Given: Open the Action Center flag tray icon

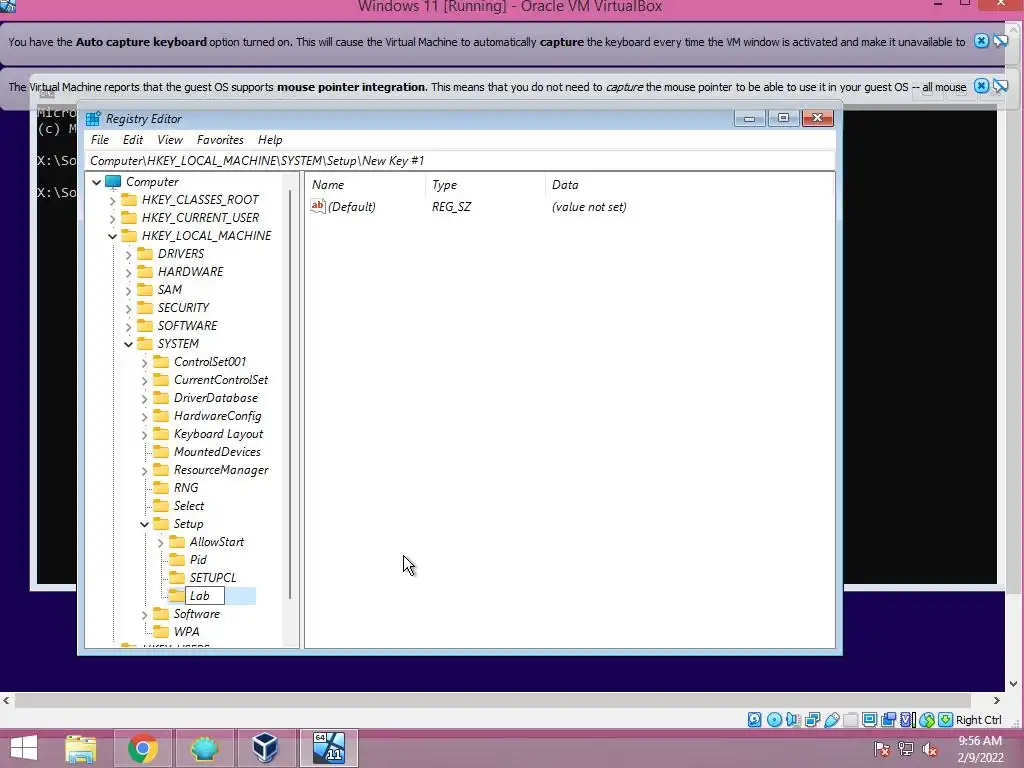Looking at the screenshot, I should (882, 749).
